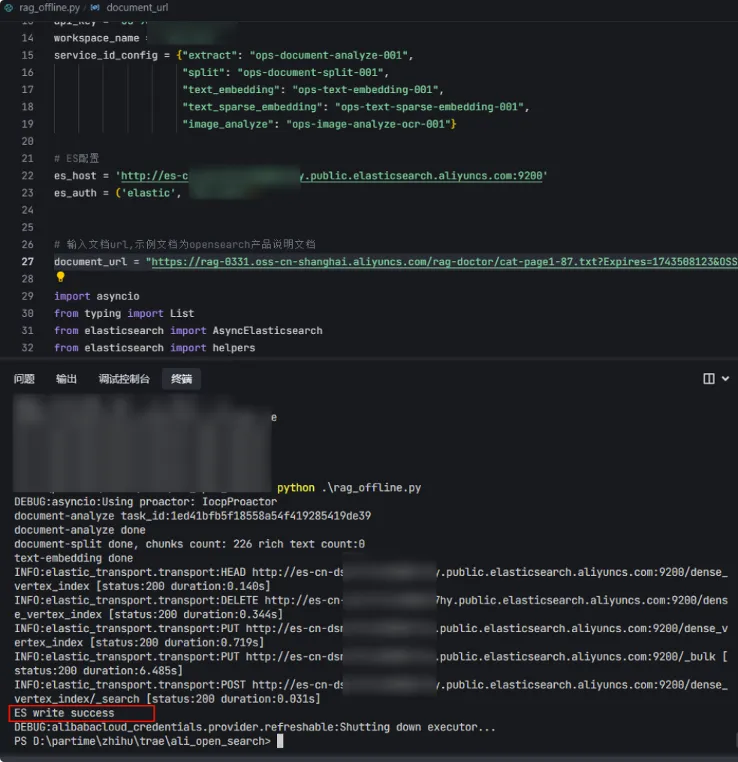The image size is (738, 762).
Task: Open the document_url breadcrumb symbol label
Action: tap(137, 7)
